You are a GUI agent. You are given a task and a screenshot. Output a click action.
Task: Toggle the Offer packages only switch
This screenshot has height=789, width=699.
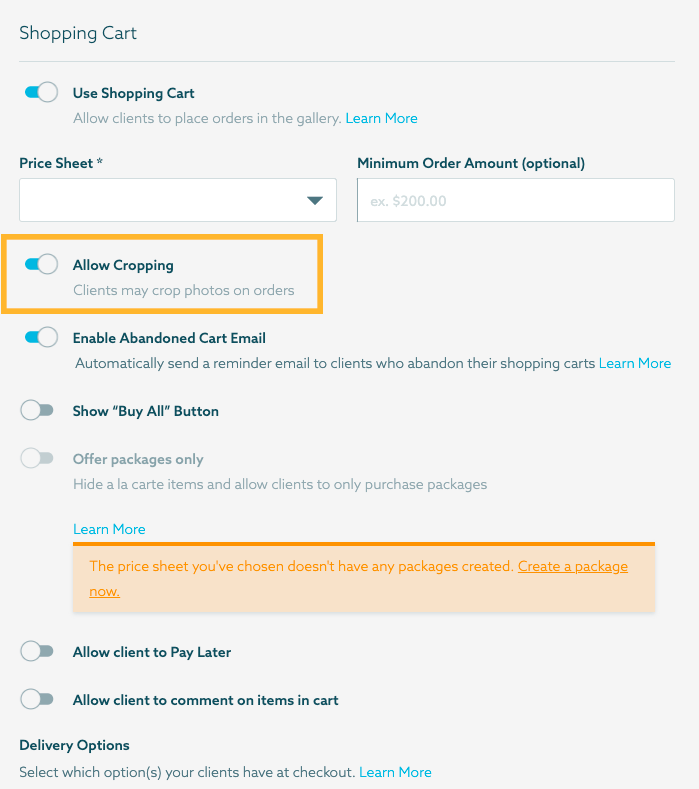(x=37, y=459)
